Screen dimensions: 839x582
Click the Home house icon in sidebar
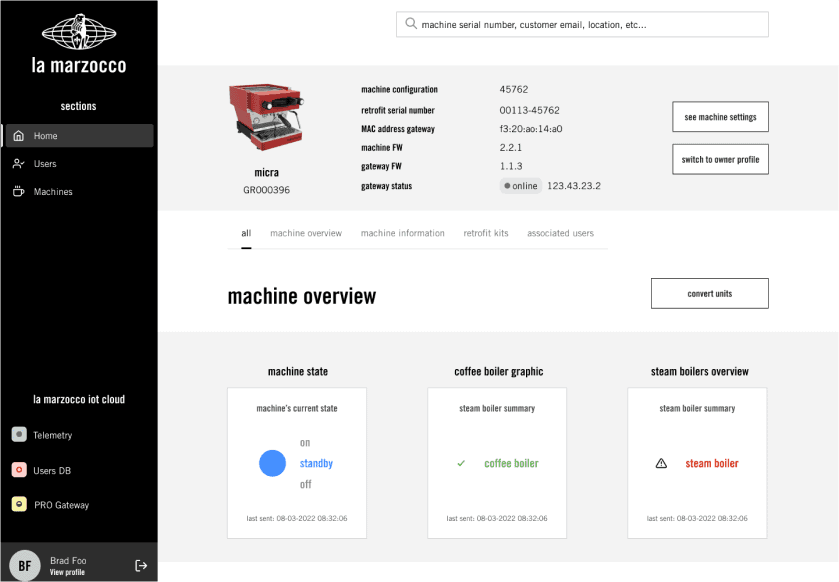pos(19,136)
